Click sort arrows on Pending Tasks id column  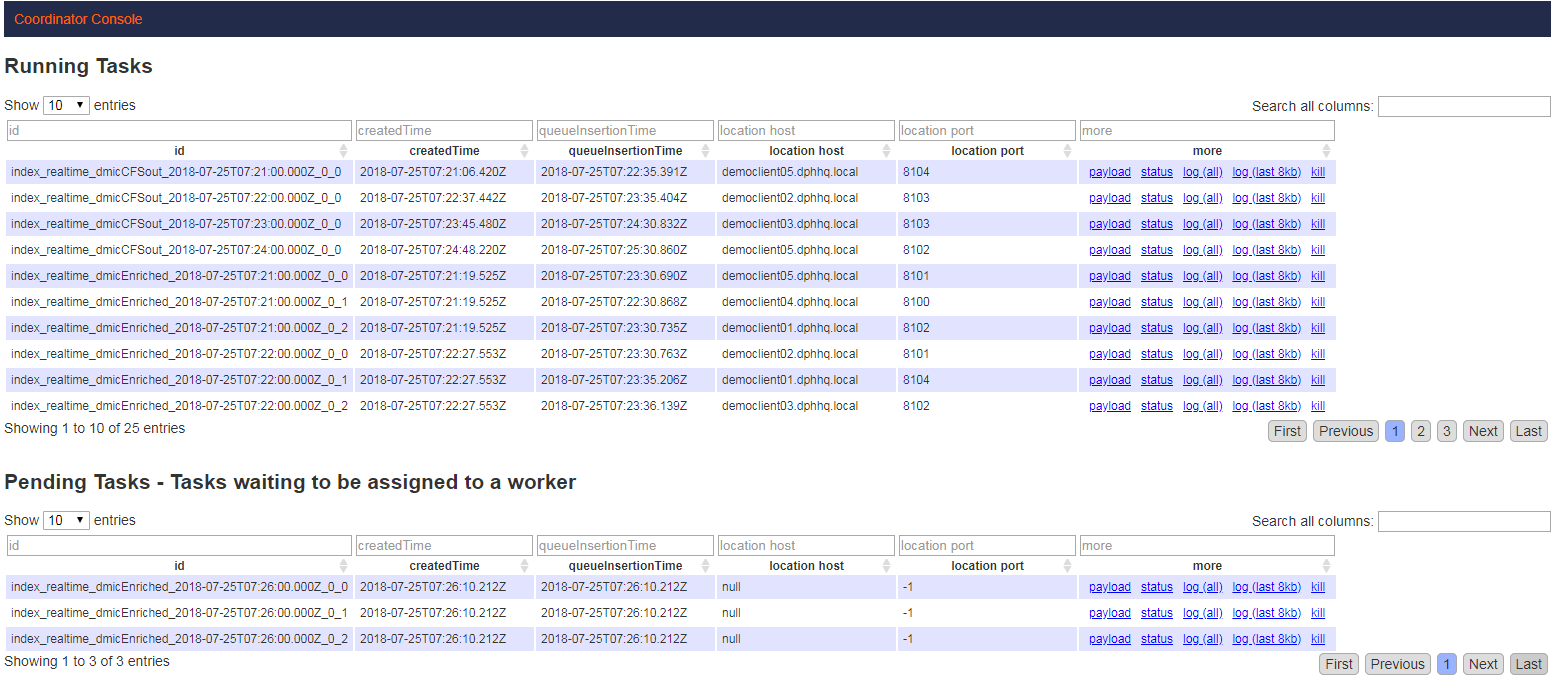343,566
